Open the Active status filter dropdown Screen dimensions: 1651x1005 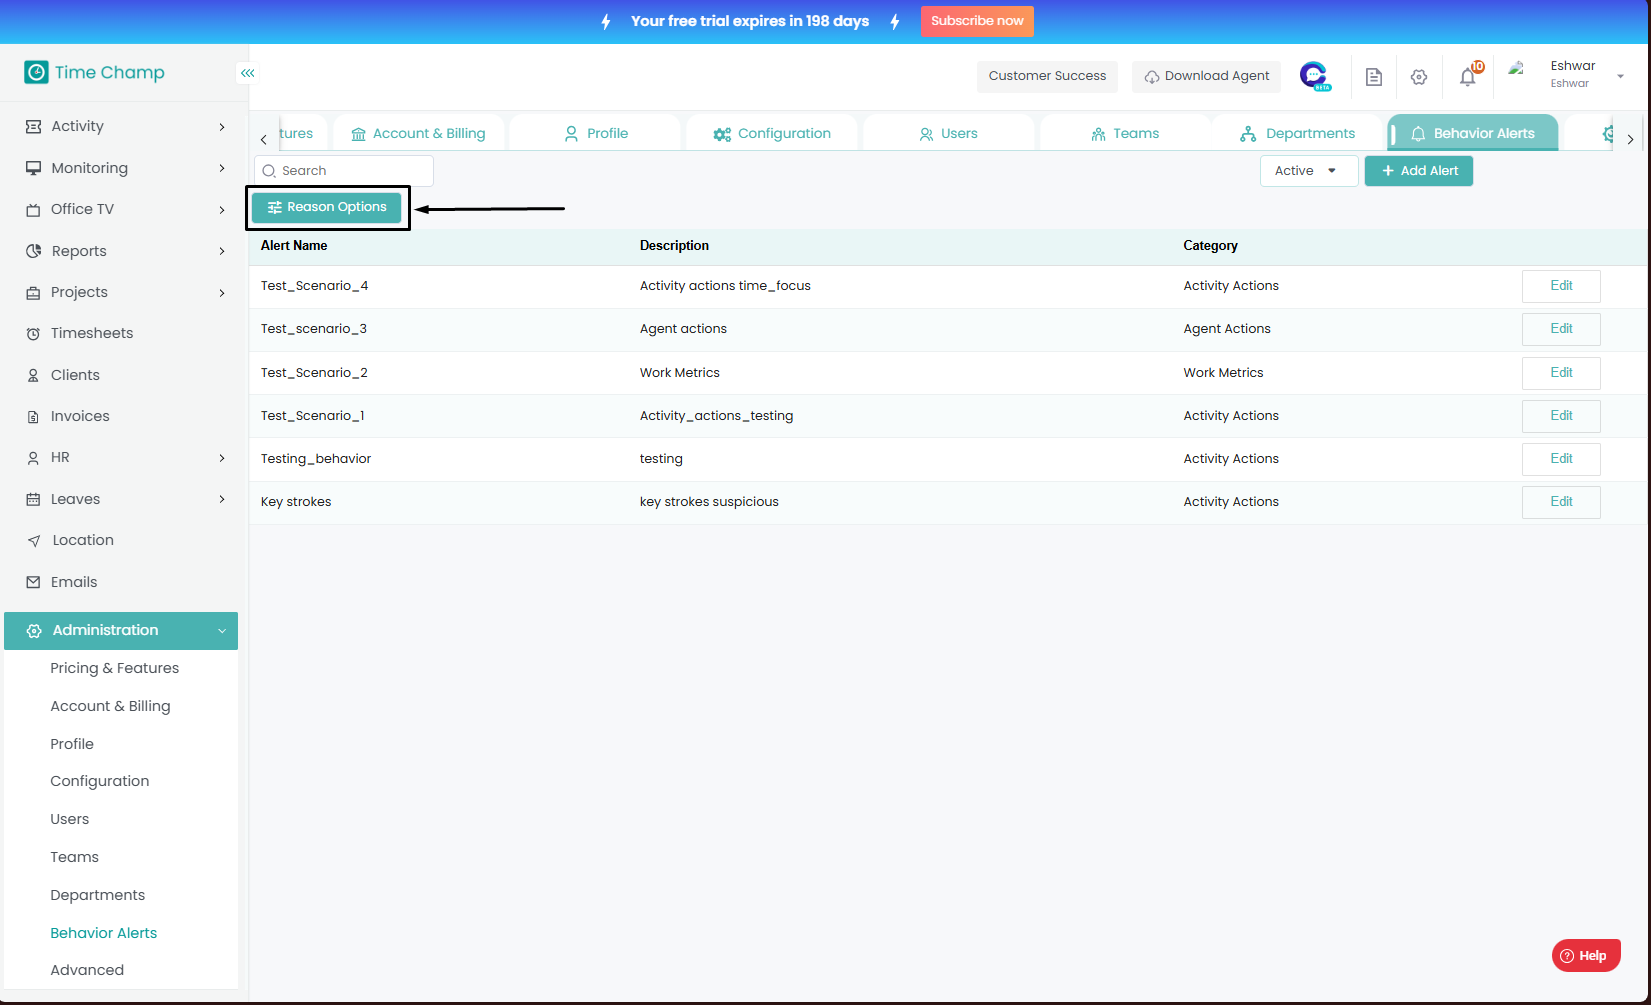(1308, 171)
